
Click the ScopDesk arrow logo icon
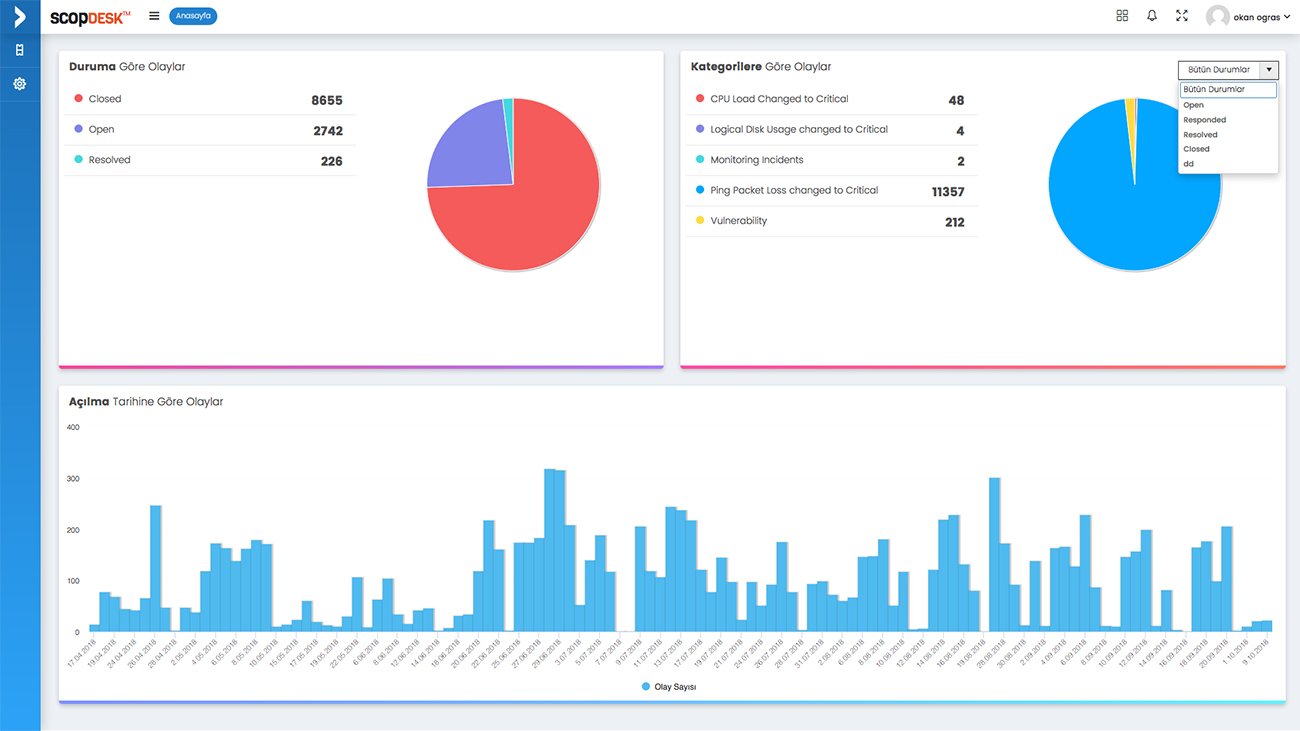click(x=19, y=16)
